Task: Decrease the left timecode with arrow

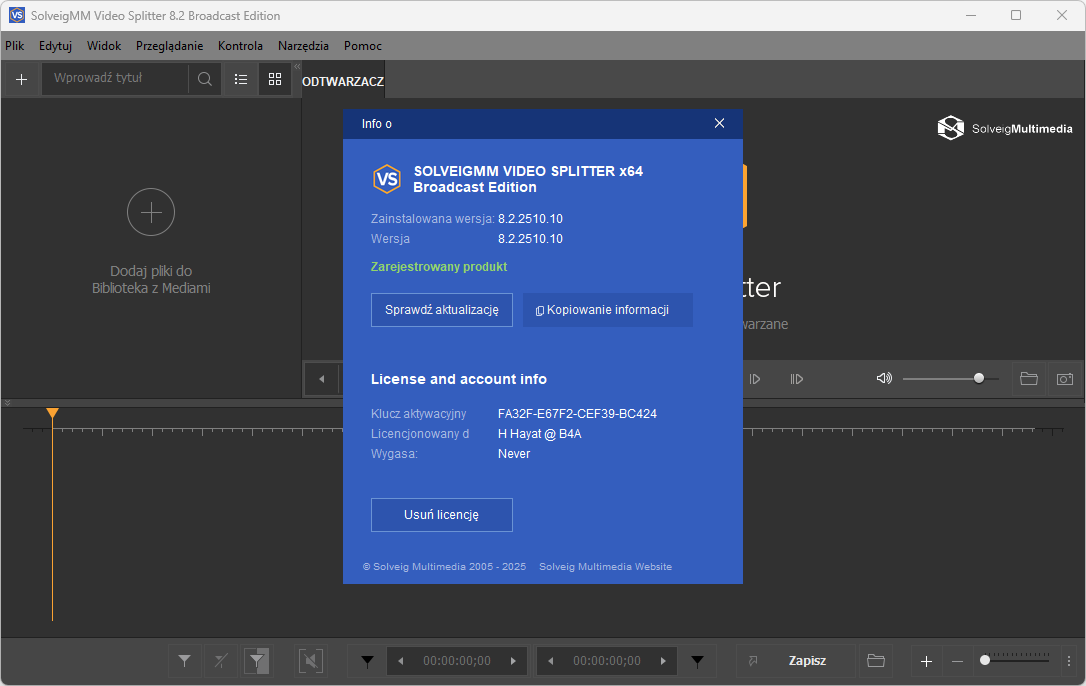Action: tap(400, 661)
